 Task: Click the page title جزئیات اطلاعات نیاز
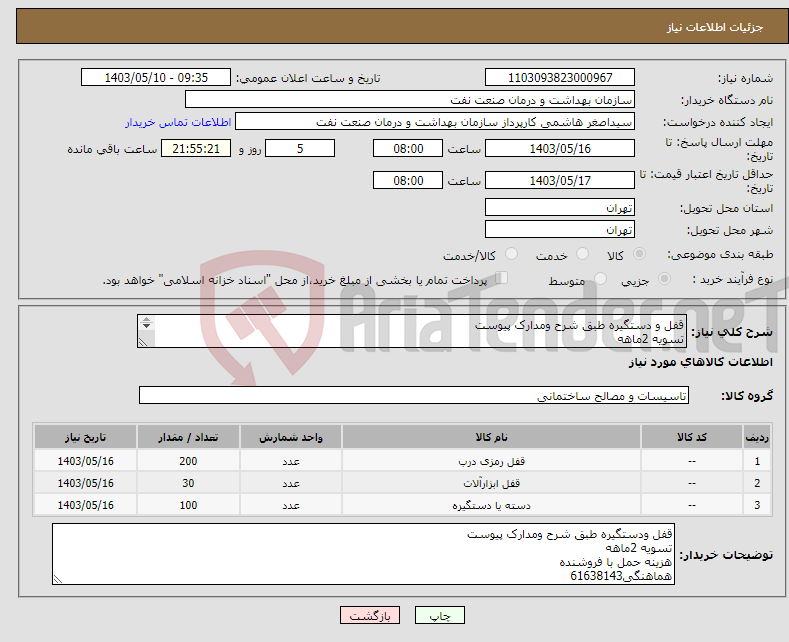click(715, 27)
